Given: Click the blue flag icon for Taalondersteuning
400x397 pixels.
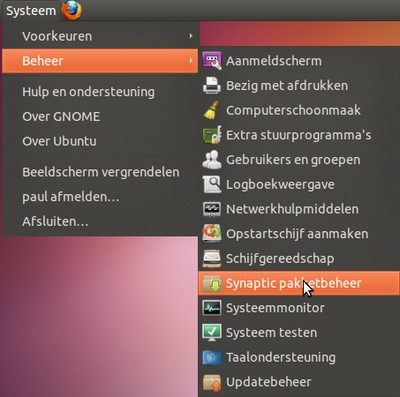Looking at the screenshot, I should (212, 357).
